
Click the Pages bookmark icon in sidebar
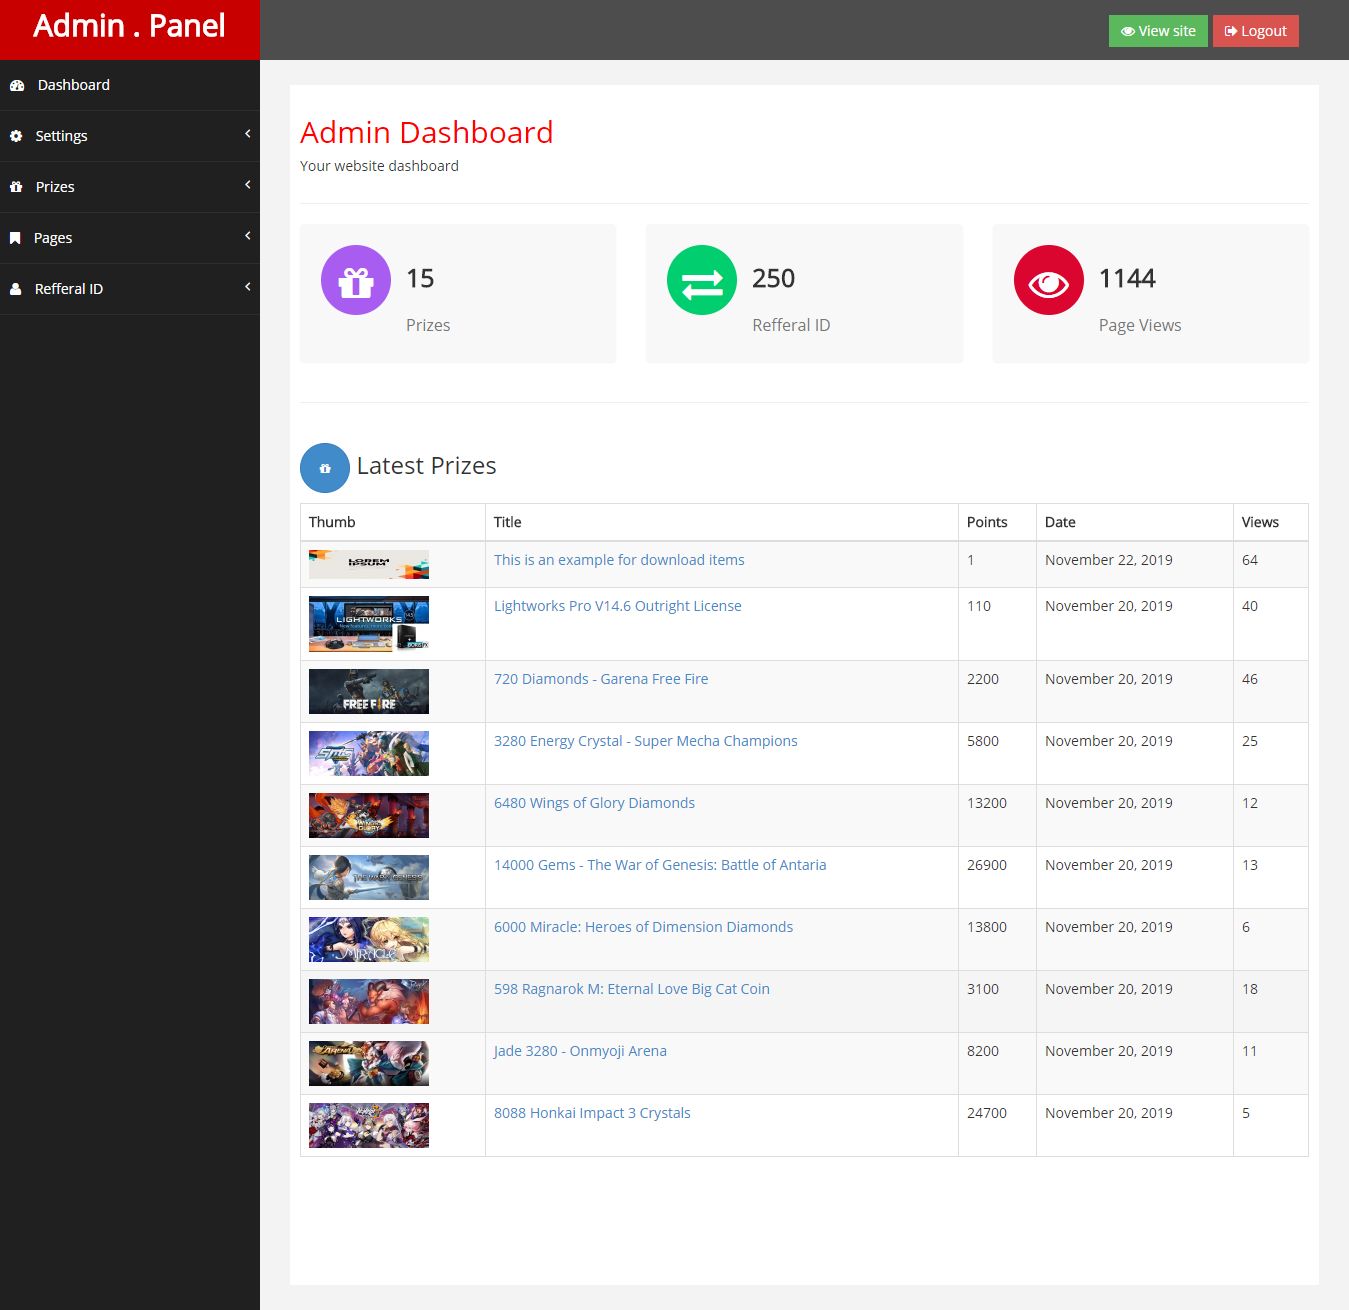(15, 238)
